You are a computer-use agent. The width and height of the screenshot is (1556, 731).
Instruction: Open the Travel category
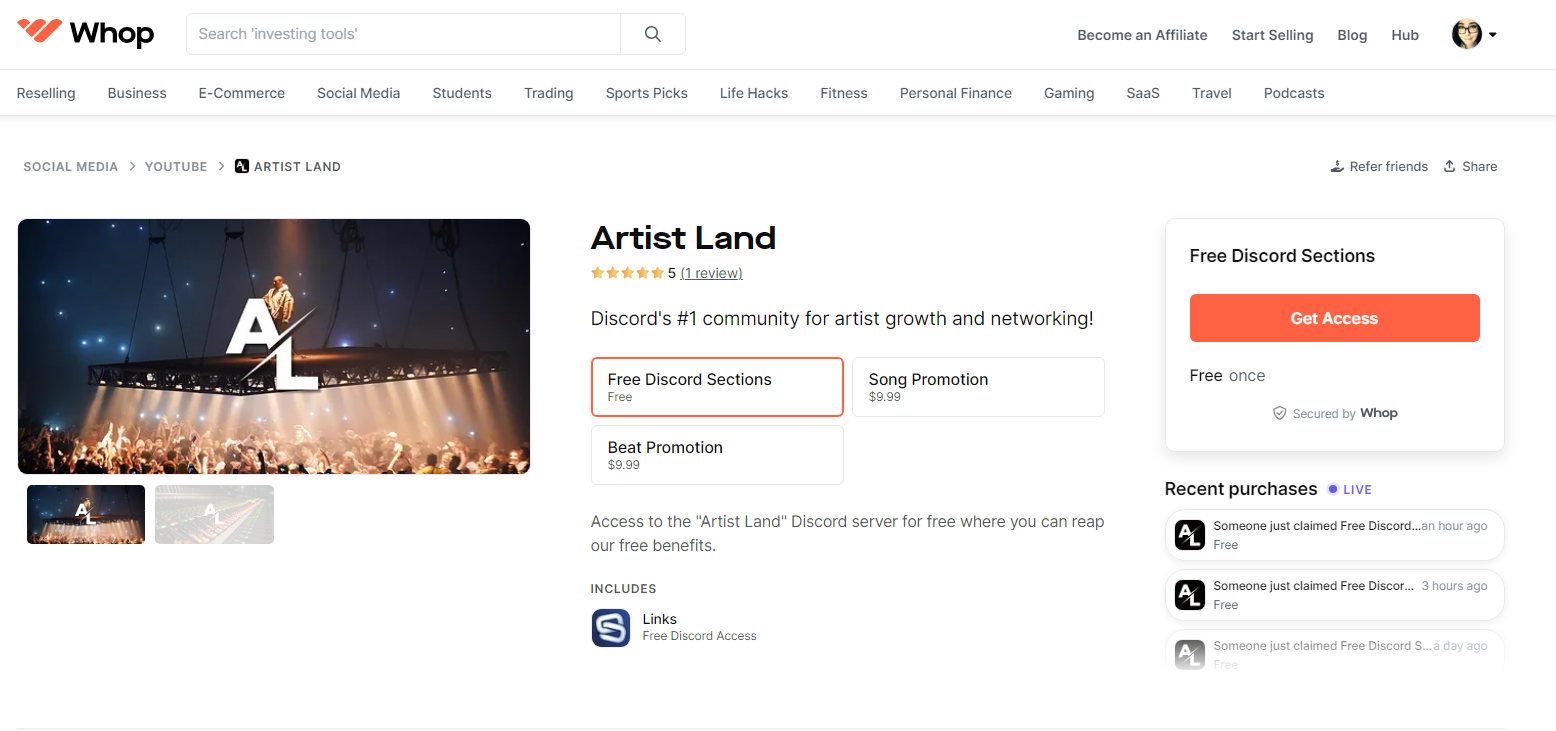point(1212,93)
